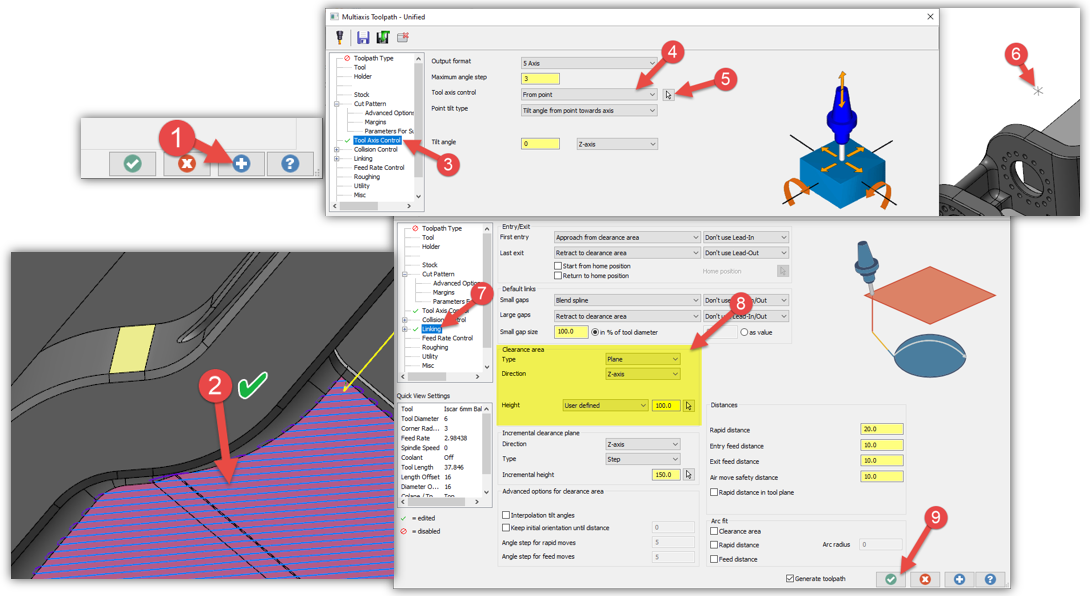Click vertical scrollbar of Quick View list
This screenshot has width=1090, height=596.
tap(487, 450)
